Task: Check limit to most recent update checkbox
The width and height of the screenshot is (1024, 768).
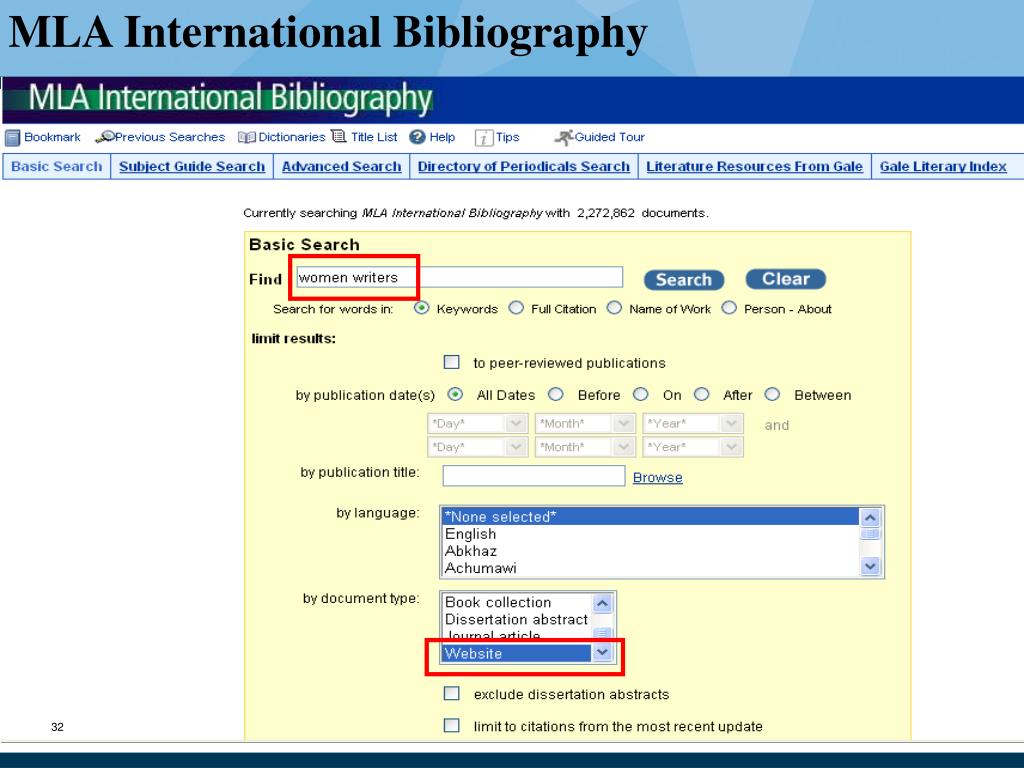Action: tap(451, 725)
